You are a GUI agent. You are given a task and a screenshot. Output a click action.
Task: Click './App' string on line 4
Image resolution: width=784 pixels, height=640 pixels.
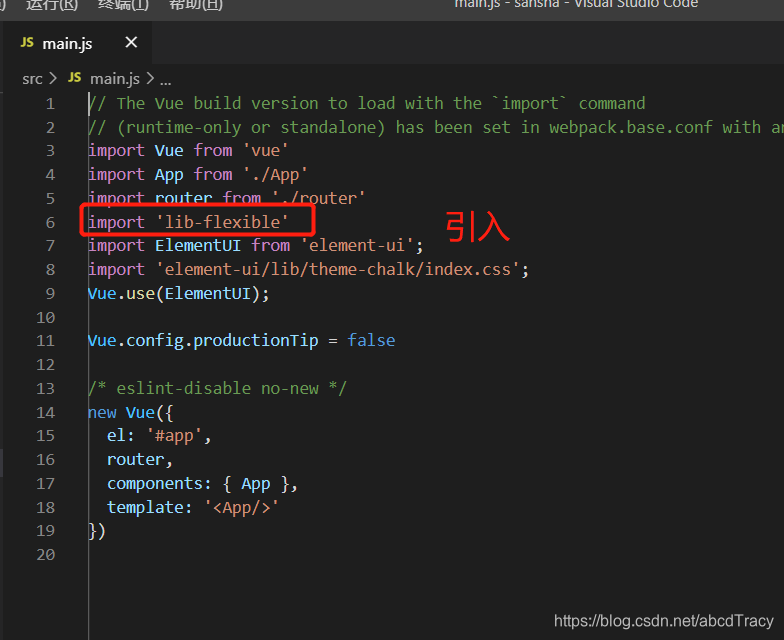(x=276, y=174)
